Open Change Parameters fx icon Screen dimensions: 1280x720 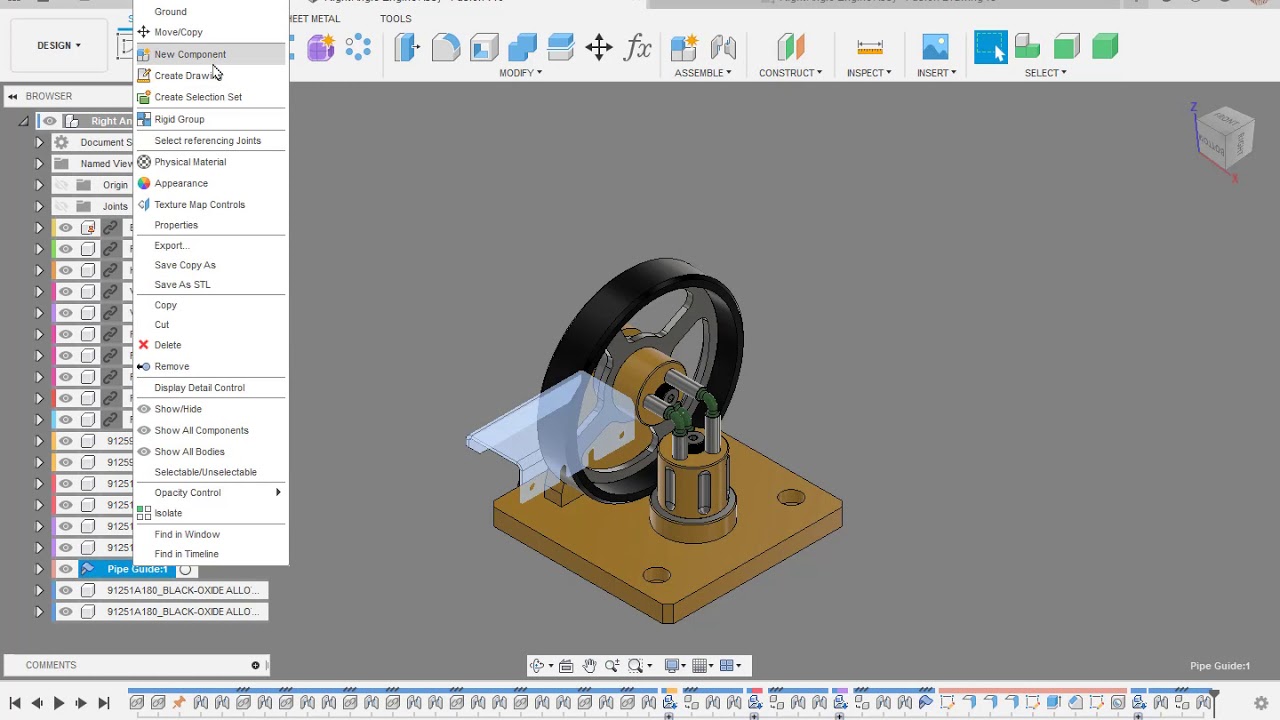click(638, 47)
